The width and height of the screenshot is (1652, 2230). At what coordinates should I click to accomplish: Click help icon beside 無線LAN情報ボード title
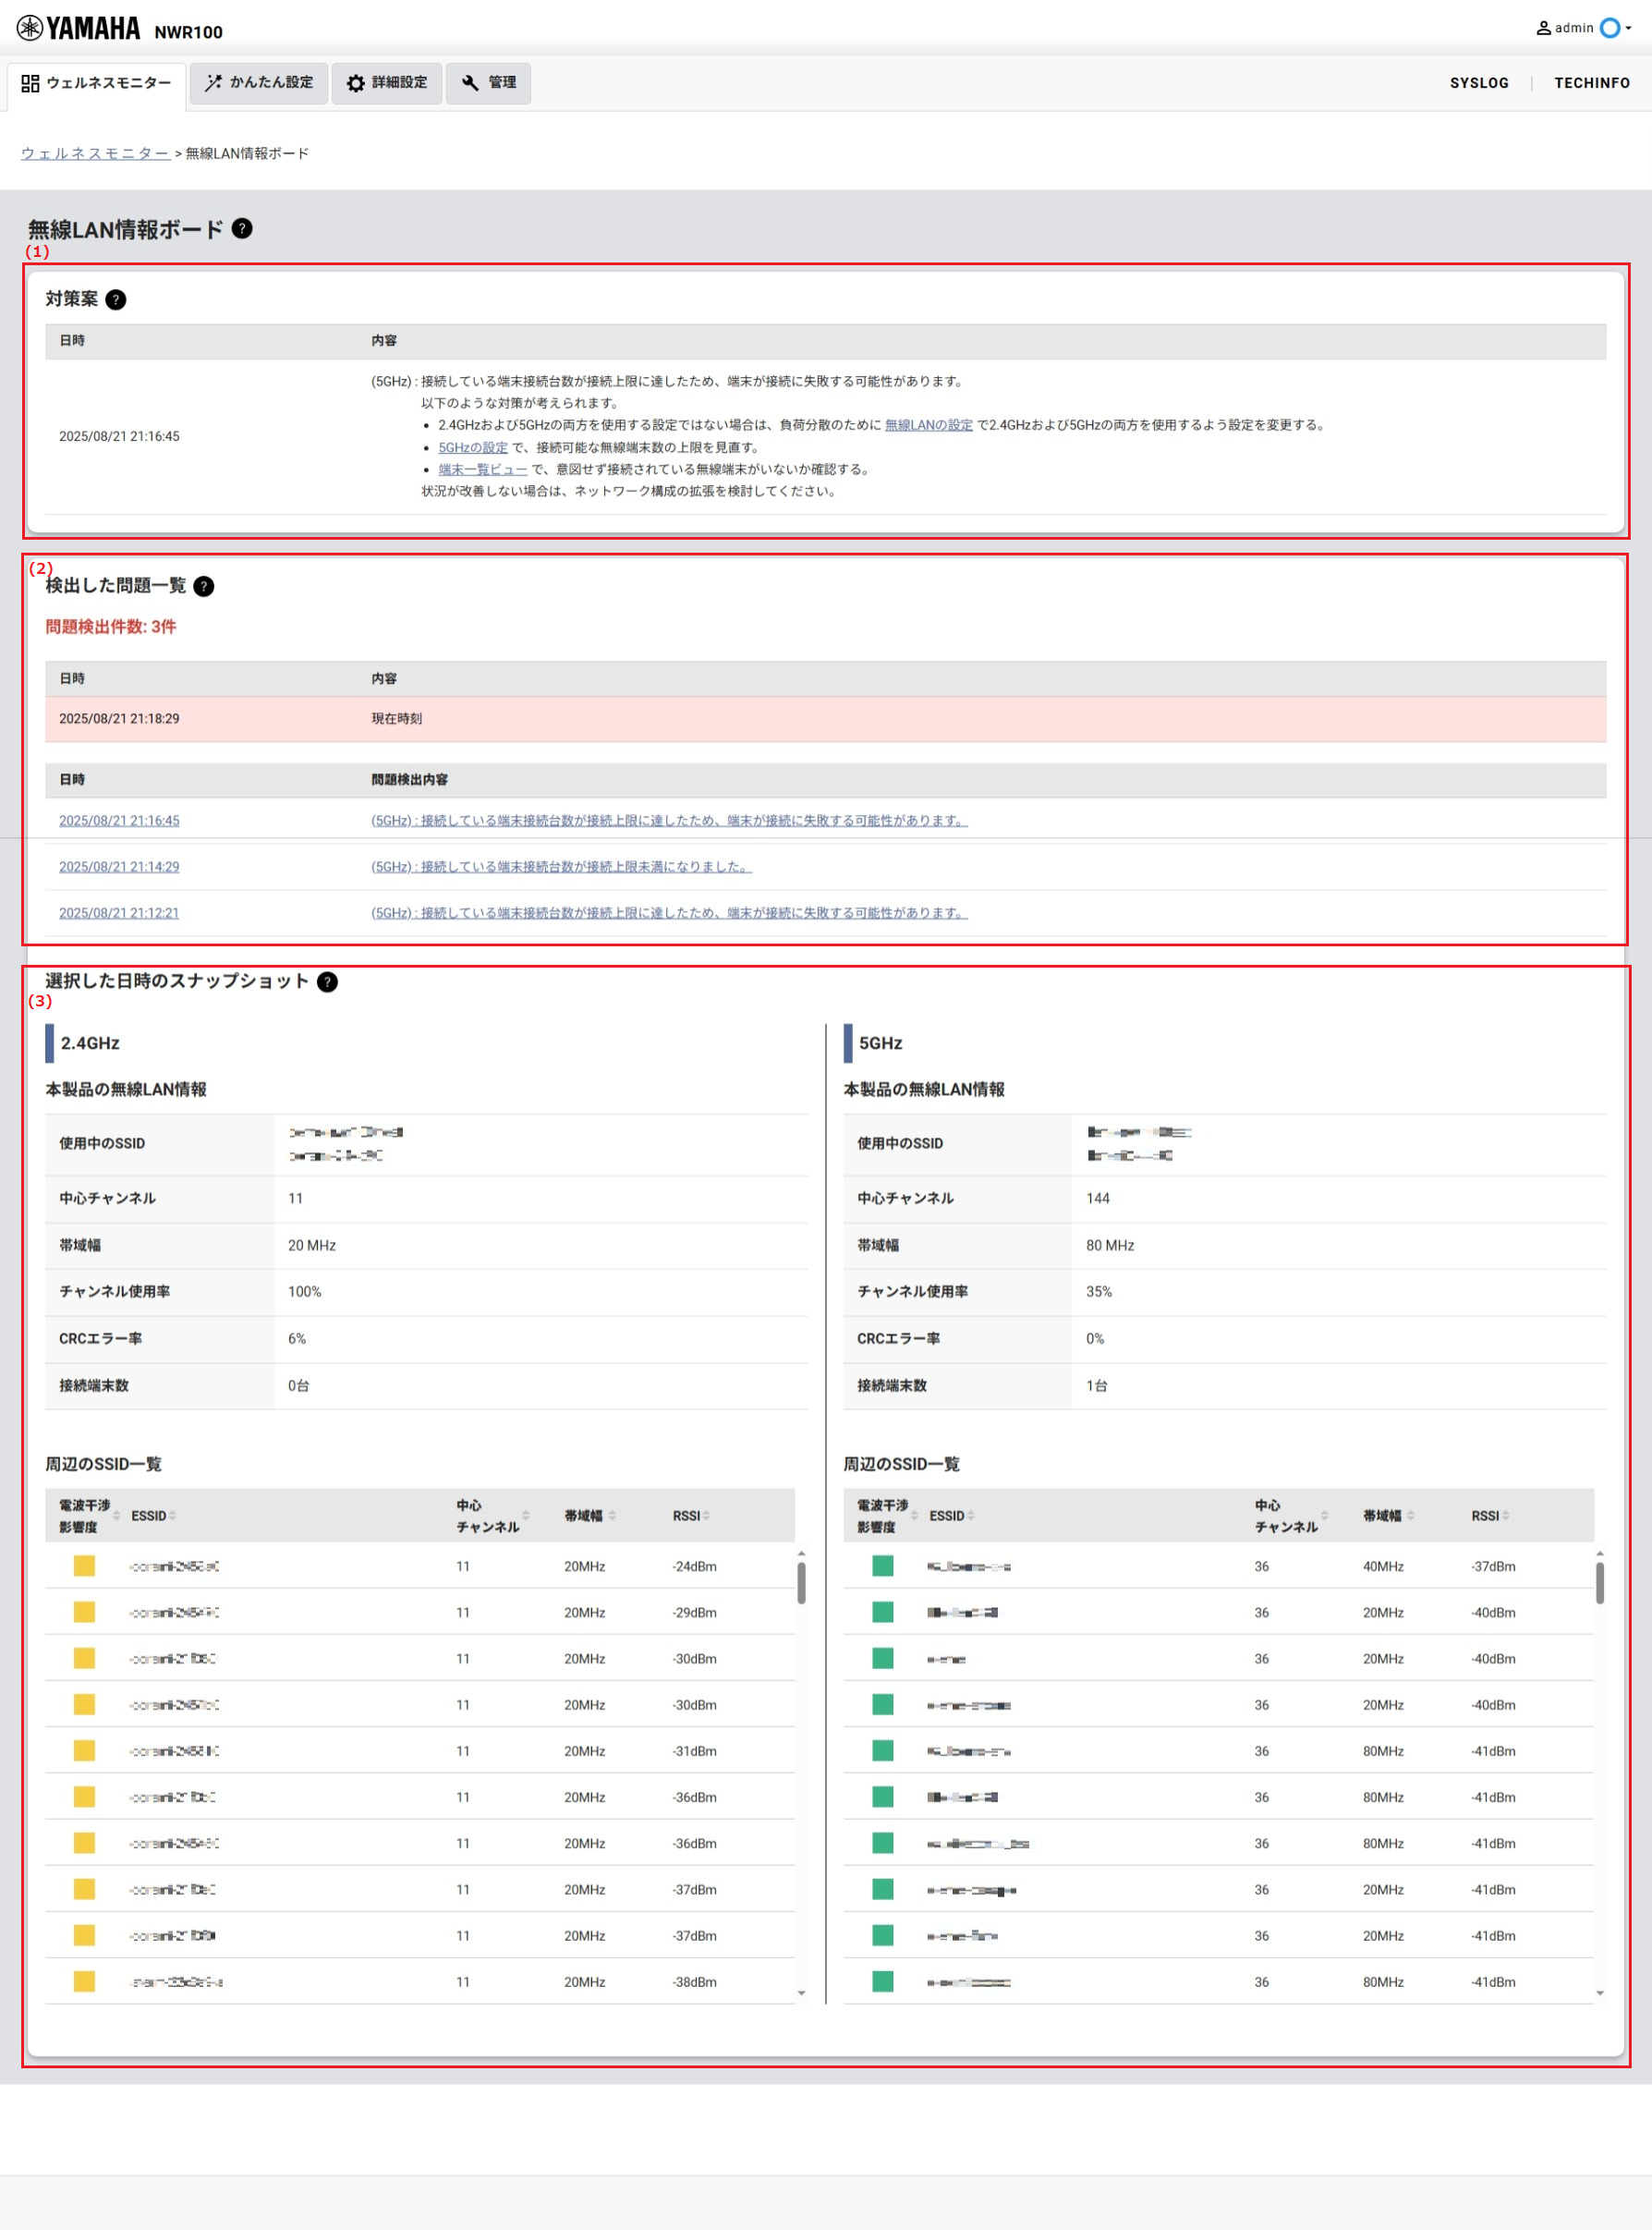pyautogui.click(x=242, y=229)
